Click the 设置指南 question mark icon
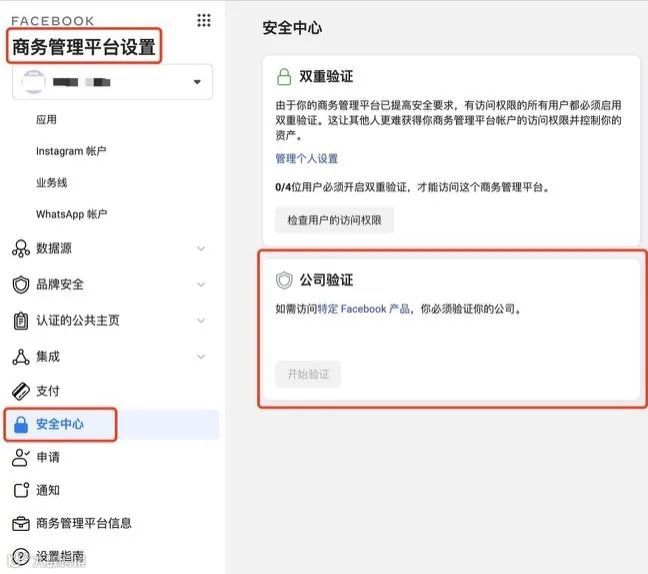 tap(21, 556)
